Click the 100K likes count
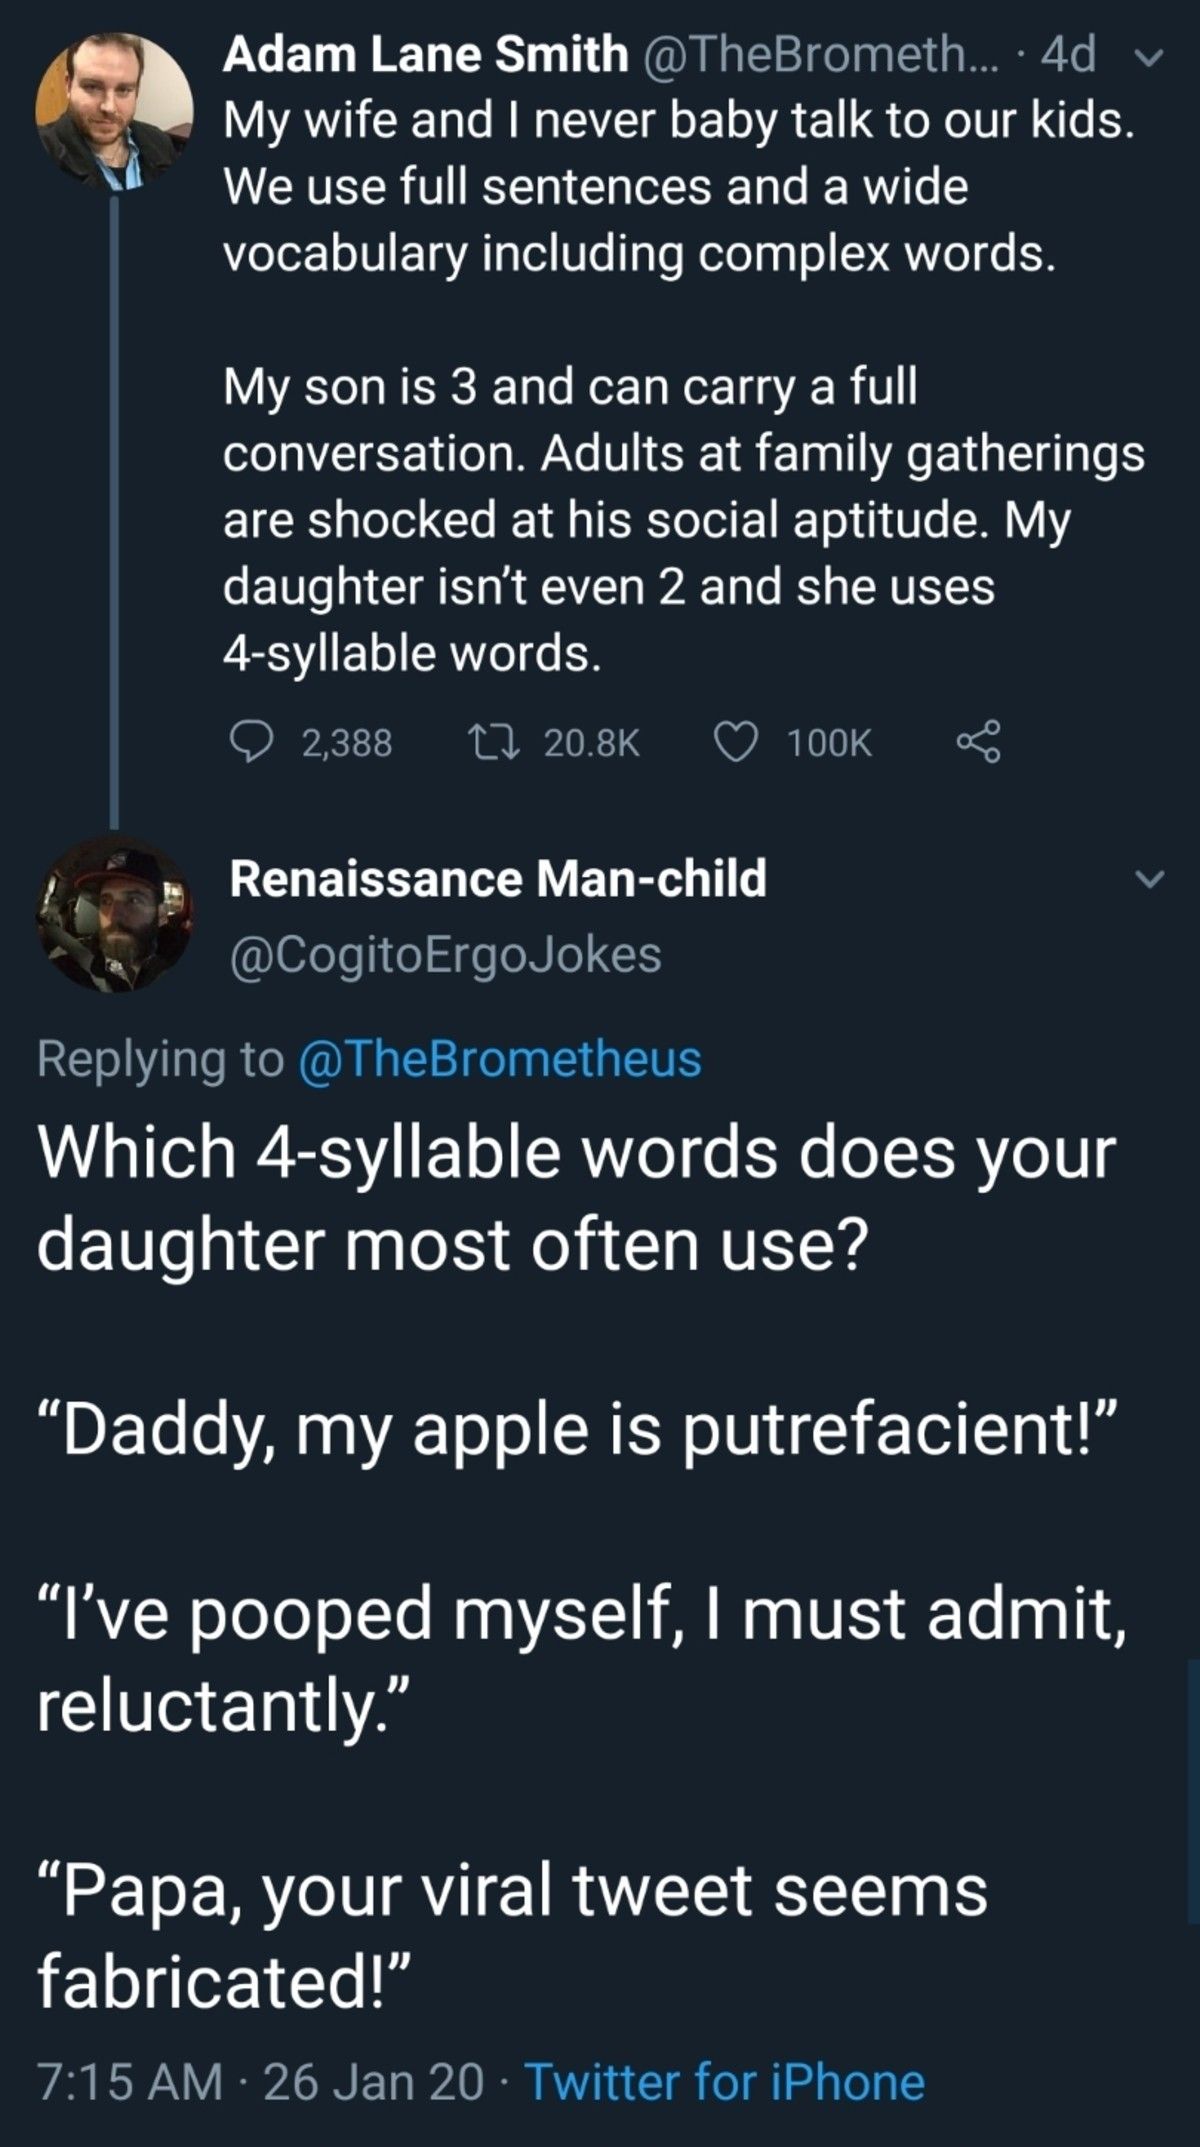Screen dimensions: 1200x2147 coord(829,742)
